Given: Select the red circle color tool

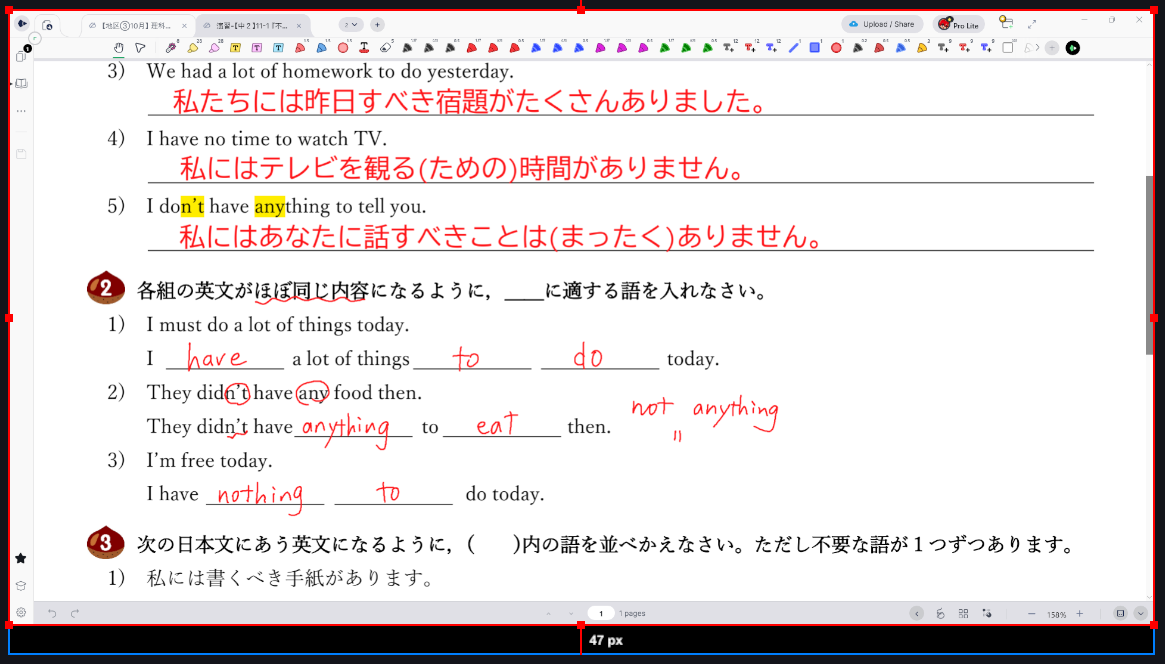Looking at the screenshot, I should click(343, 47).
